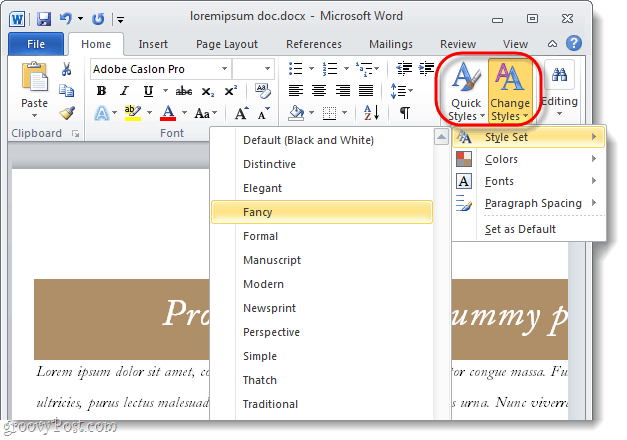Open the Colors submenu
627x440 pixels.
click(x=529, y=159)
